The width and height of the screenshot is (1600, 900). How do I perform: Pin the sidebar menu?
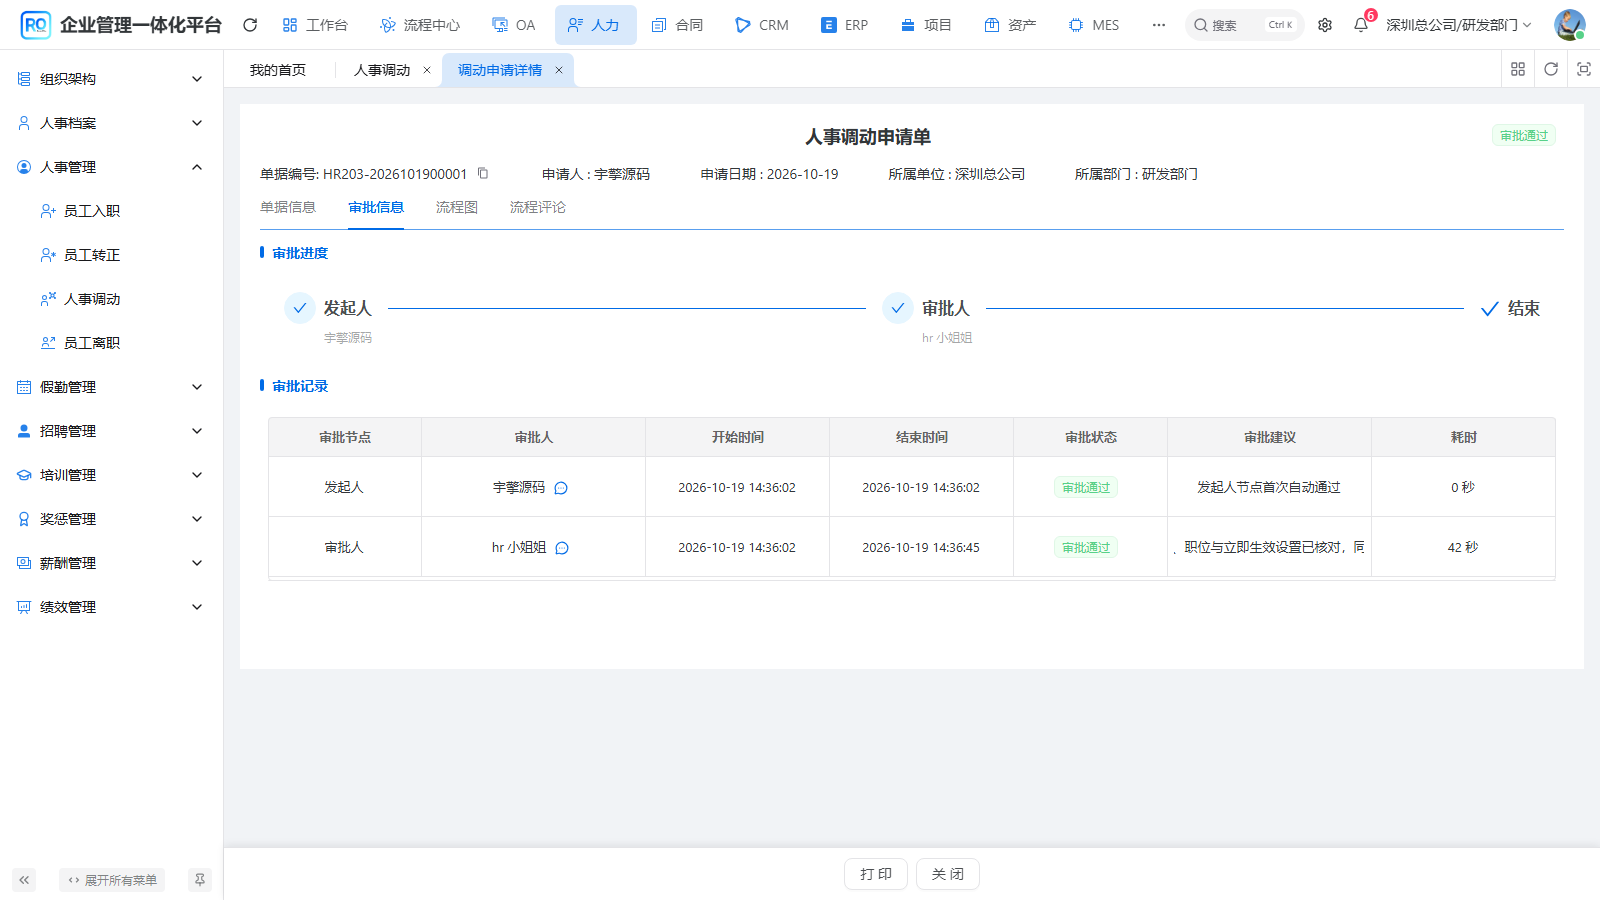200,880
